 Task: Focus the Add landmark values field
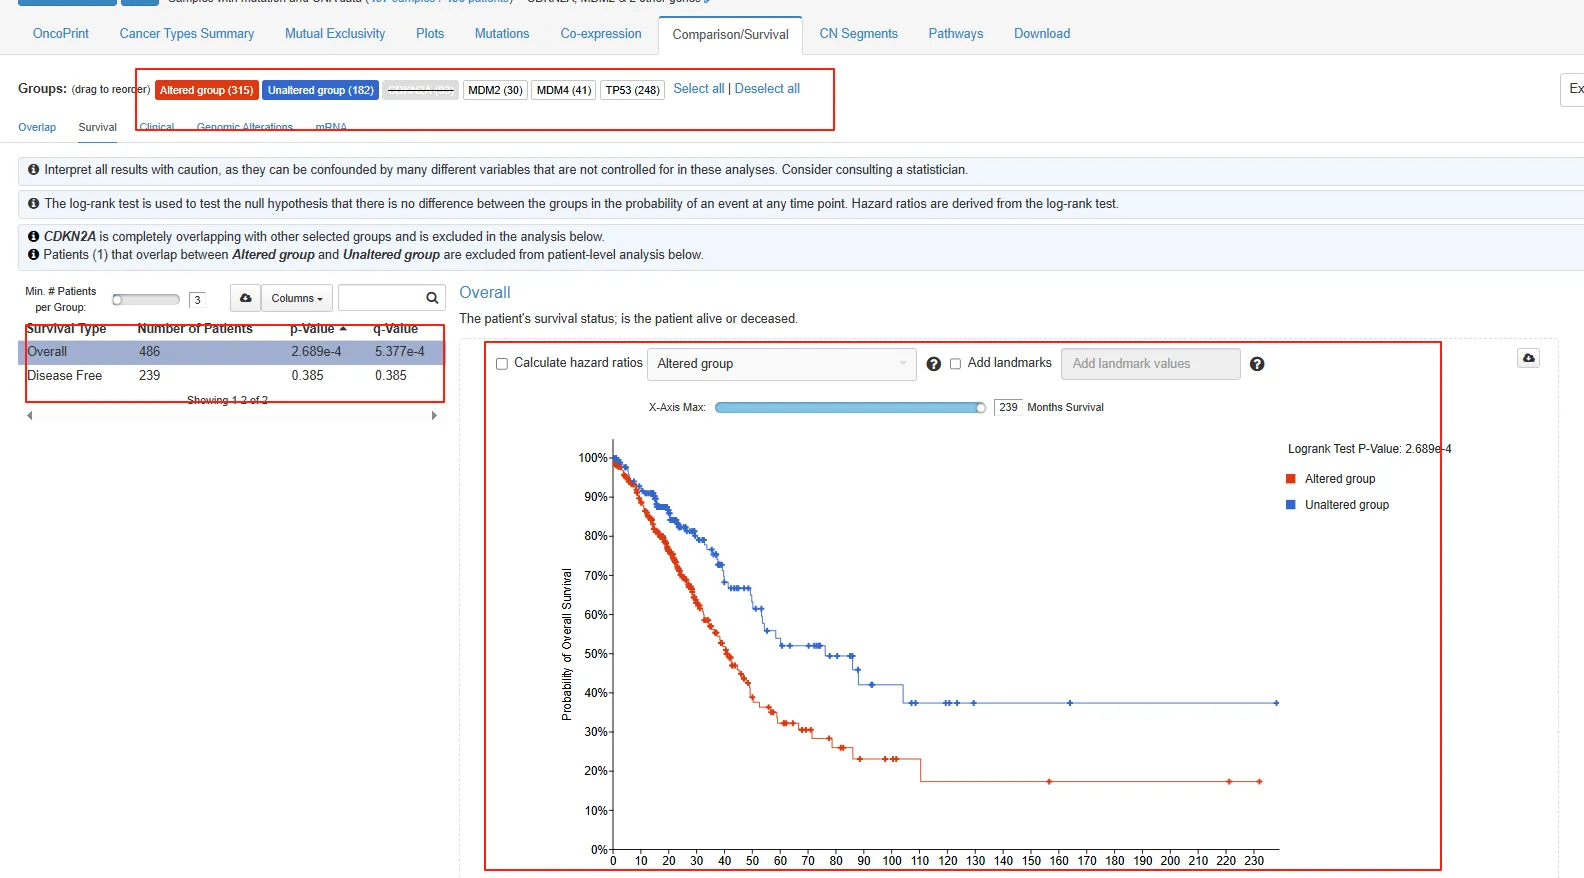point(1150,364)
